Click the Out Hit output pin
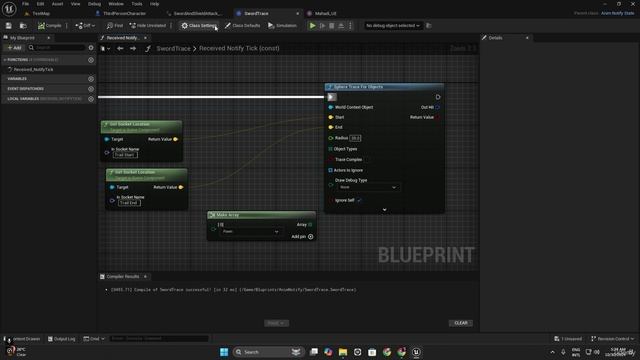The height and width of the screenshot is (360, 640). click(438, 107)
